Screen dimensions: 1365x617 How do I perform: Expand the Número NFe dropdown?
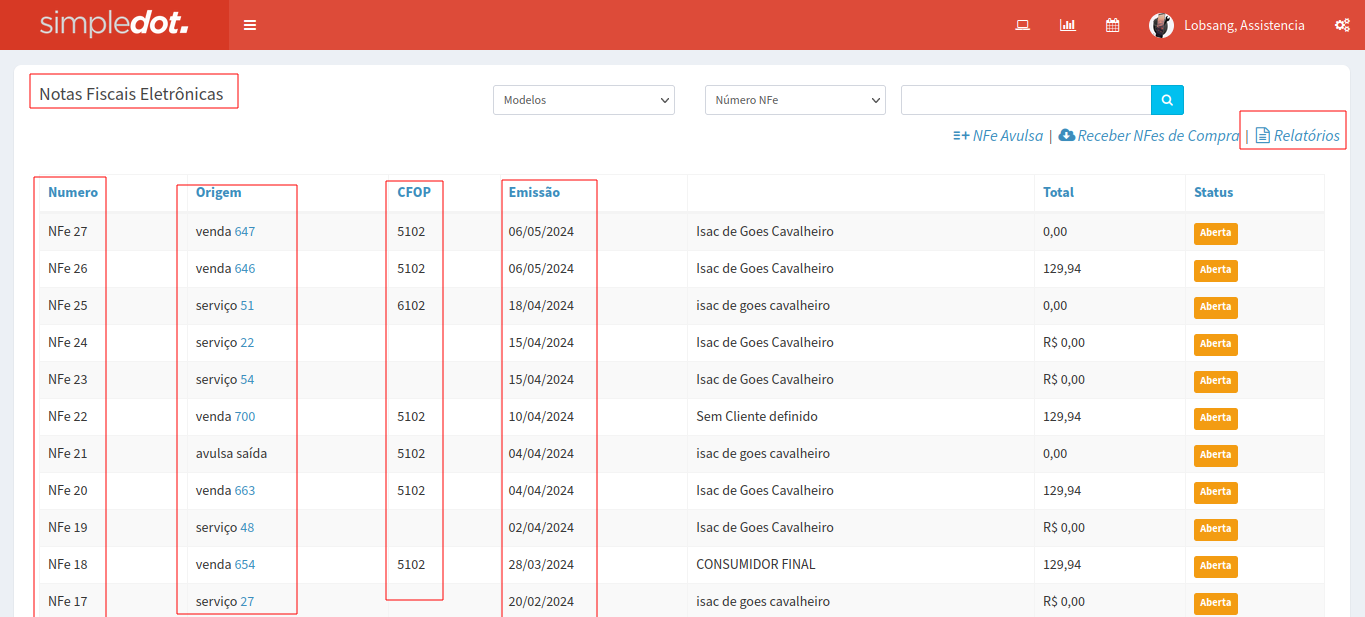coord(795,100)
